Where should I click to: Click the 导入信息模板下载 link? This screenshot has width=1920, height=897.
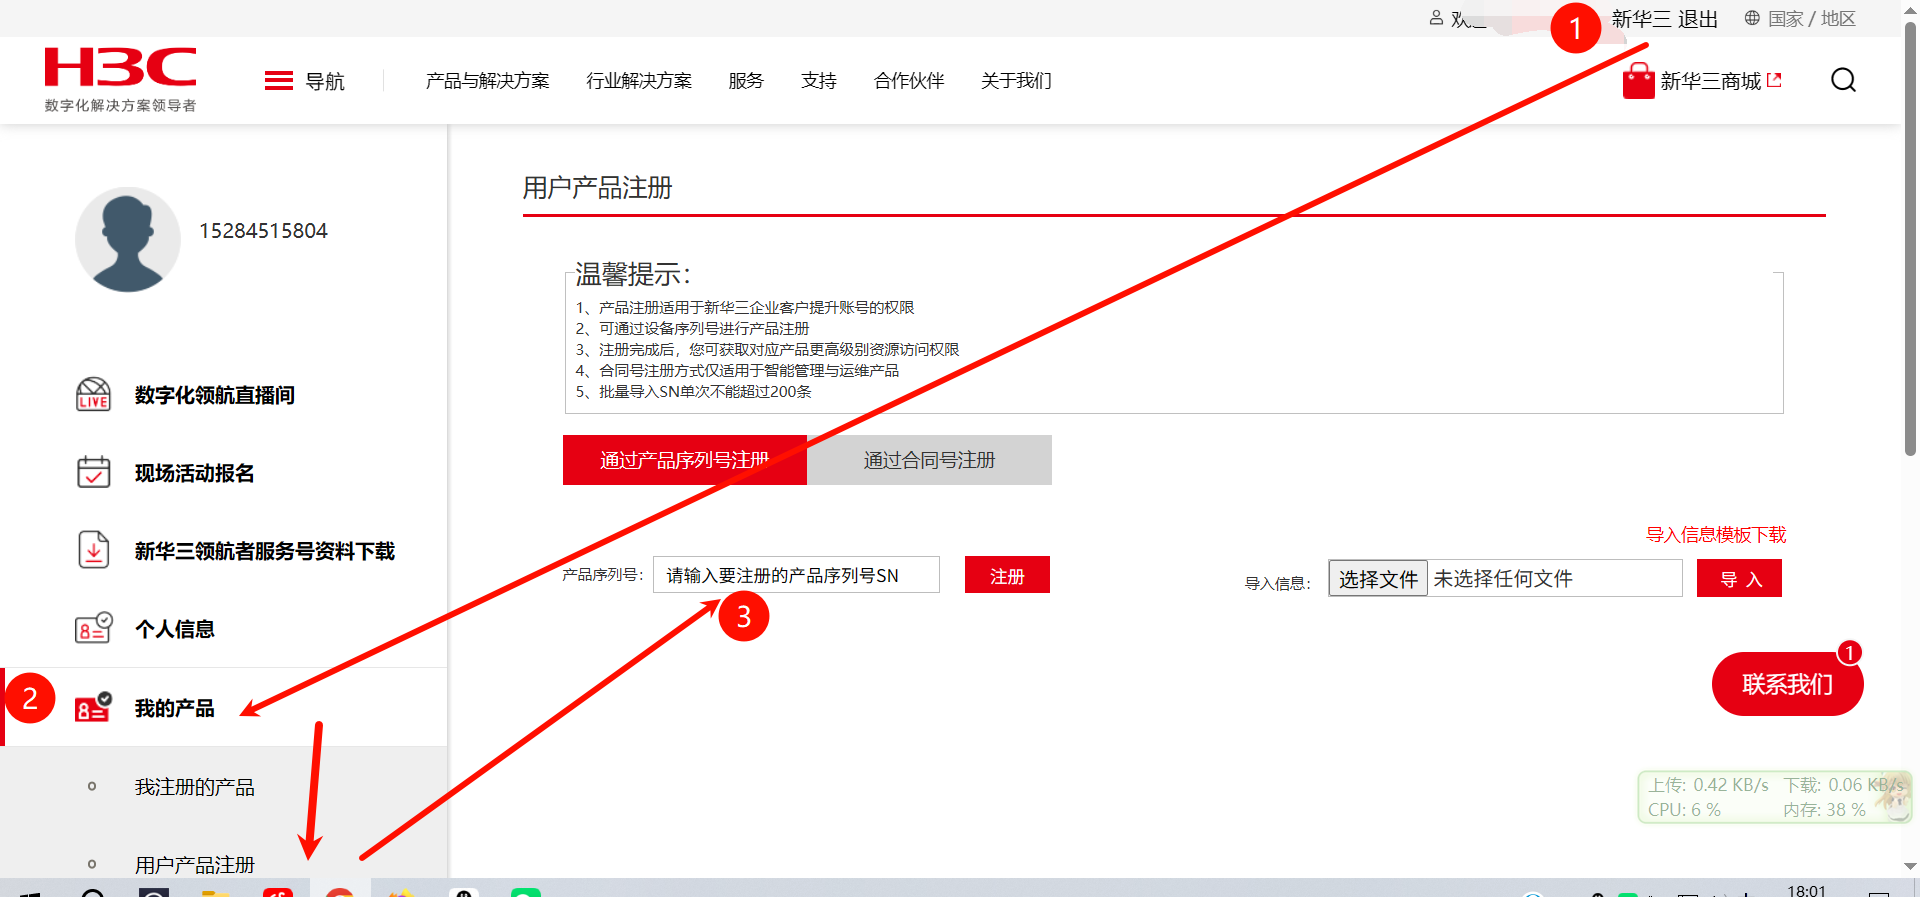point(1716,535)
